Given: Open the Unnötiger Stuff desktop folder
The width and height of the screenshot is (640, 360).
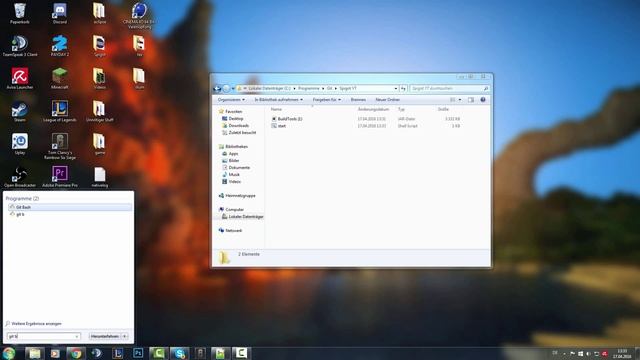Looking at the screenshot, I should 99,111.
